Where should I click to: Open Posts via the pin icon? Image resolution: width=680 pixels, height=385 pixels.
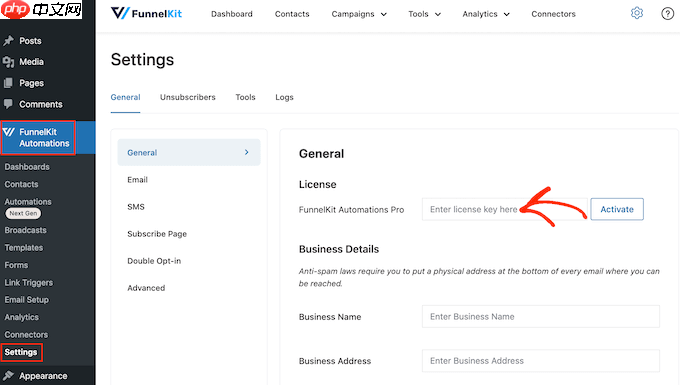[x=8, y=41]
